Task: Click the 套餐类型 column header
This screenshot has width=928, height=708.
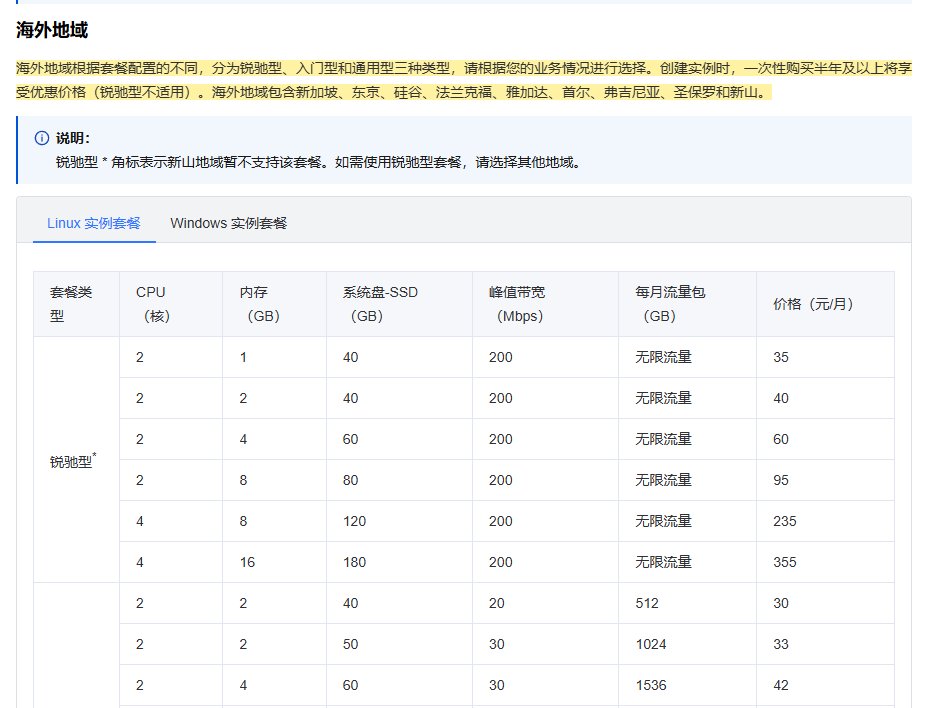Action: point(76,304)
